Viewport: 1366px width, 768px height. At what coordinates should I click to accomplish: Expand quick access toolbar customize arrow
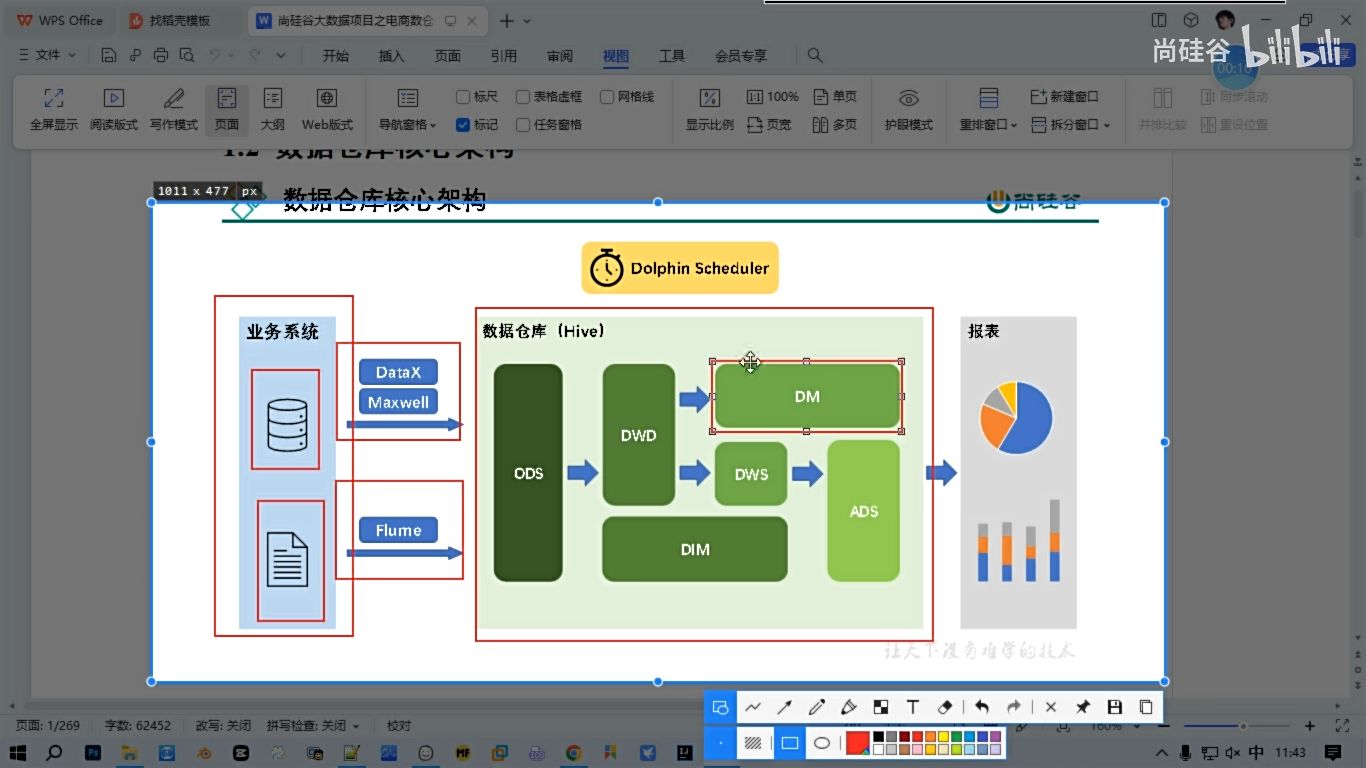click(281, 56)
